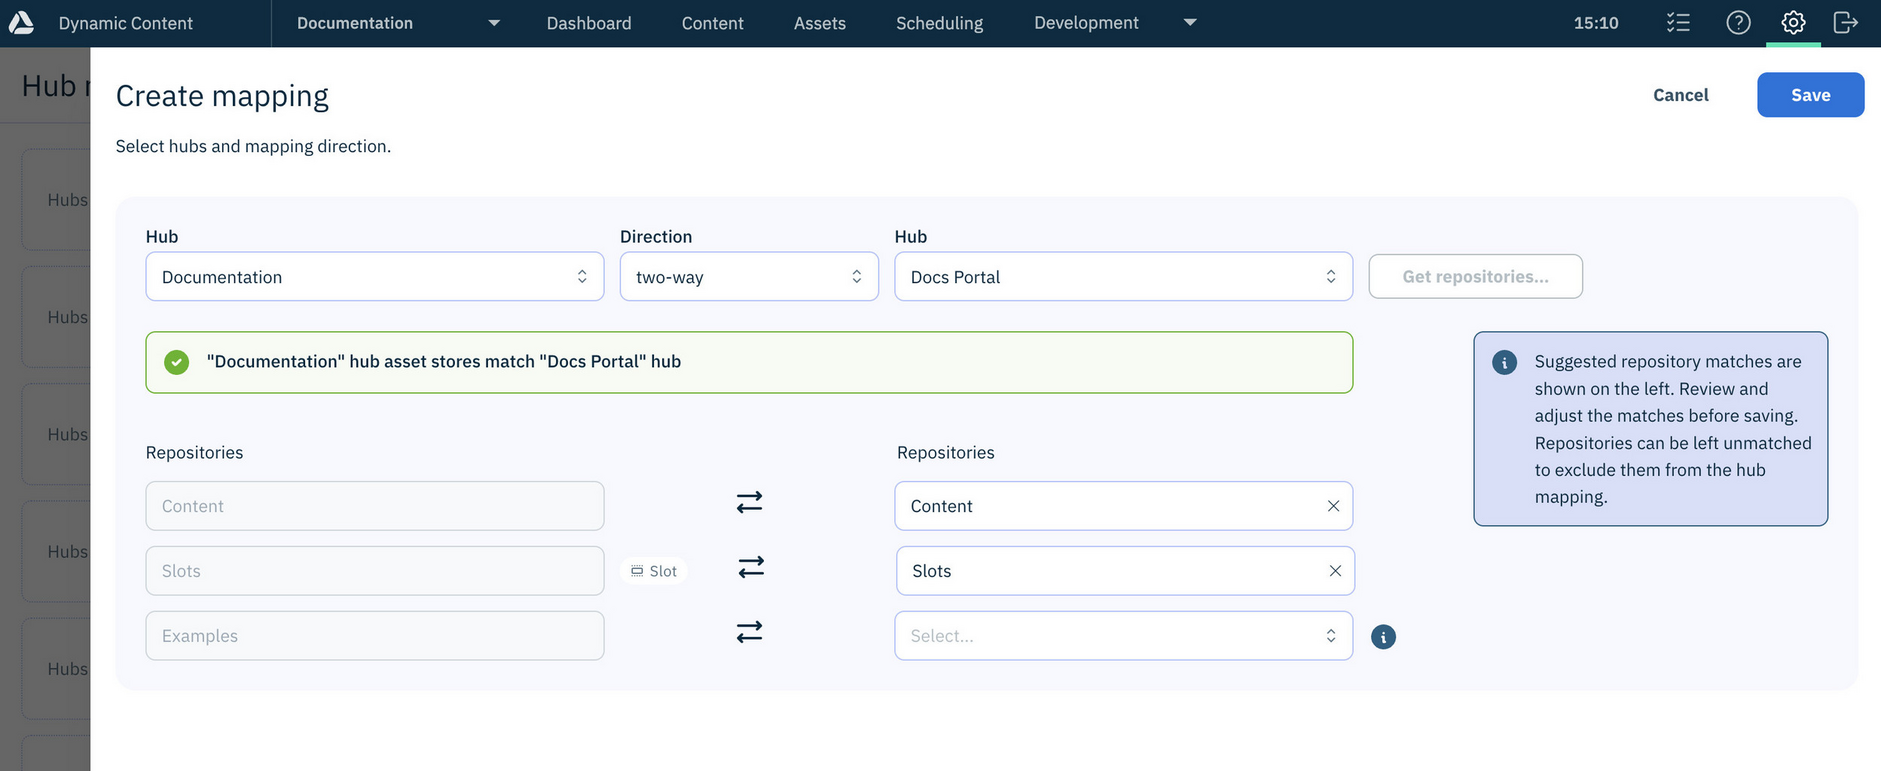Viewport: 1881px width, 771px height.
Task: Click the Dynamic Content title
Action: click(x=126, y=23)
